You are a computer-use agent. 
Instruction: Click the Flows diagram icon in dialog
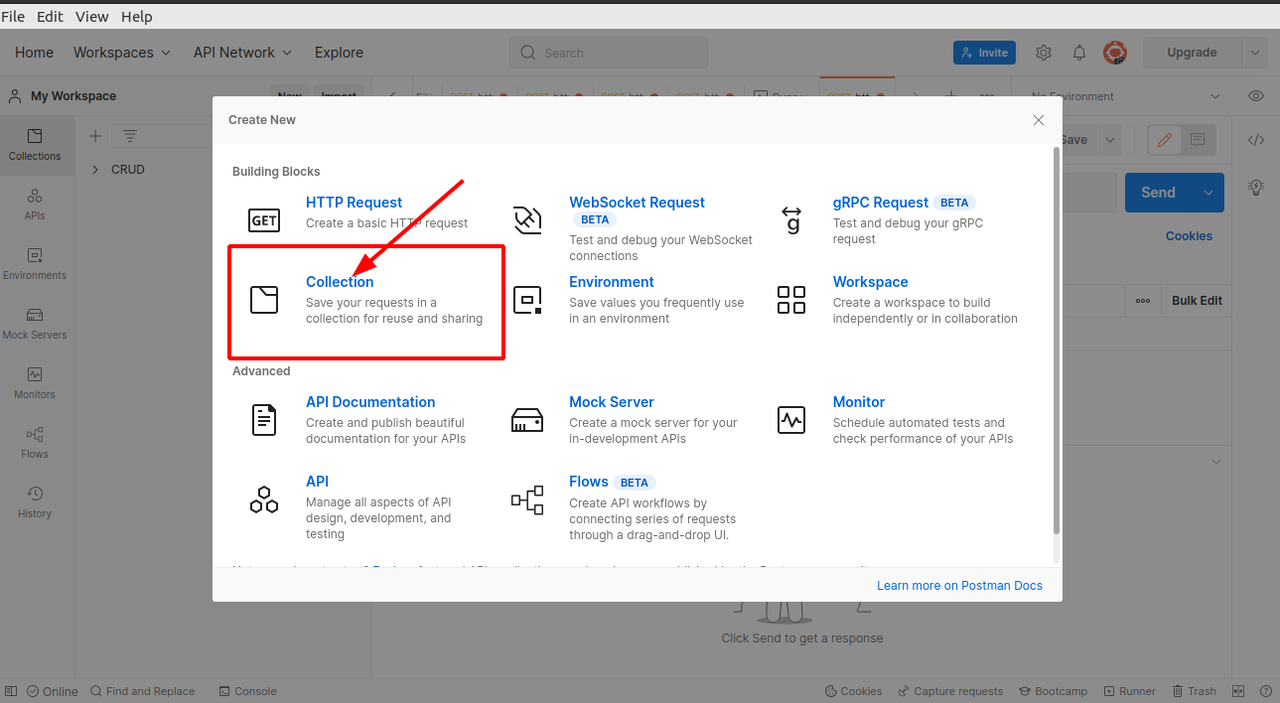click(527, 499)
